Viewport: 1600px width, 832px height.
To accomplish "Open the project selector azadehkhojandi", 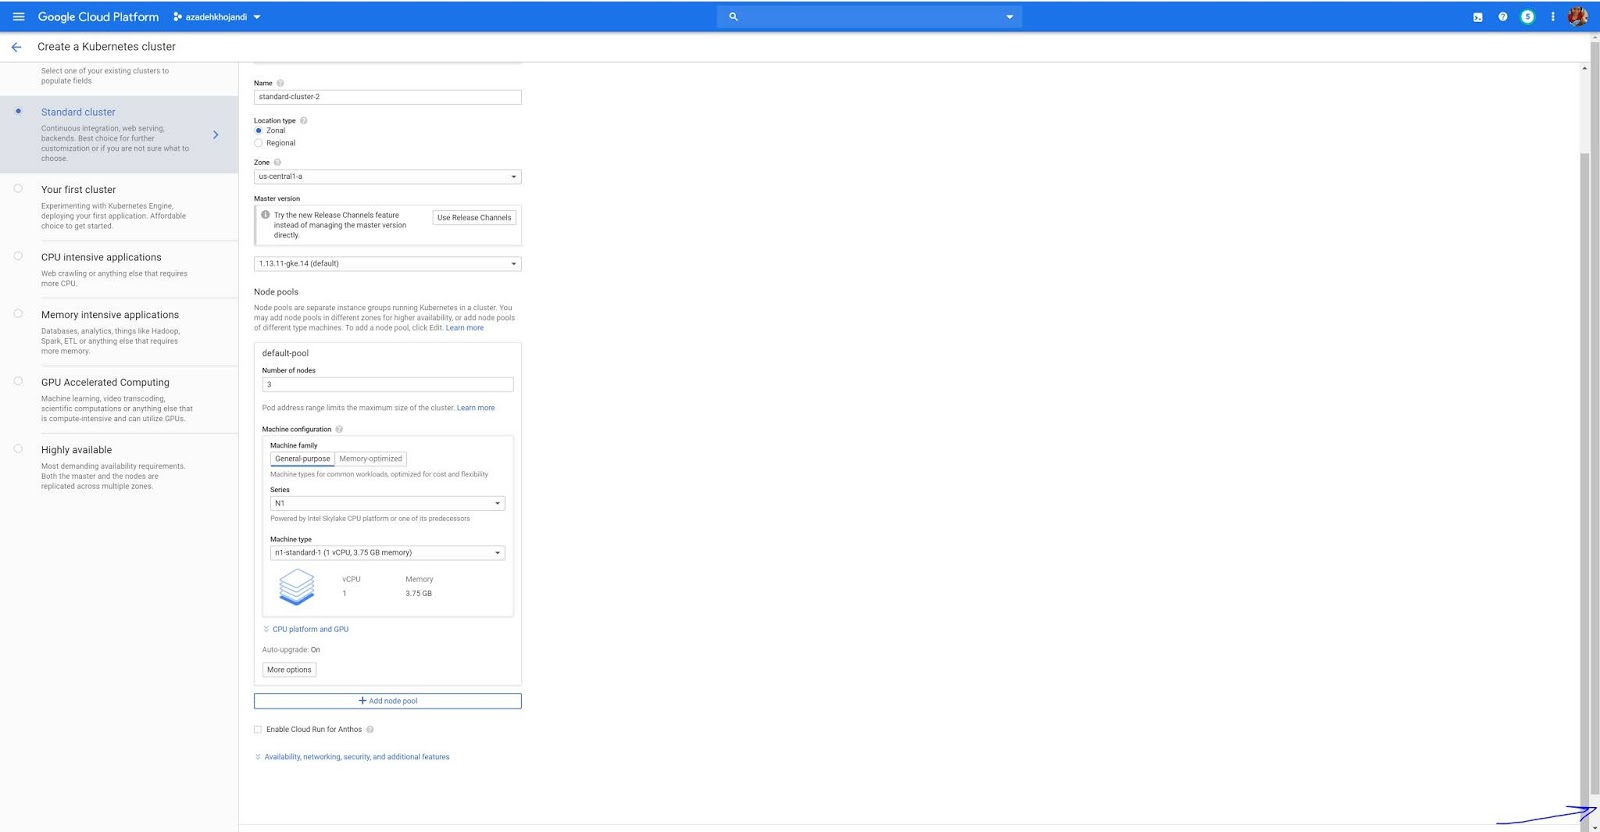I will [x=216, y=17].
